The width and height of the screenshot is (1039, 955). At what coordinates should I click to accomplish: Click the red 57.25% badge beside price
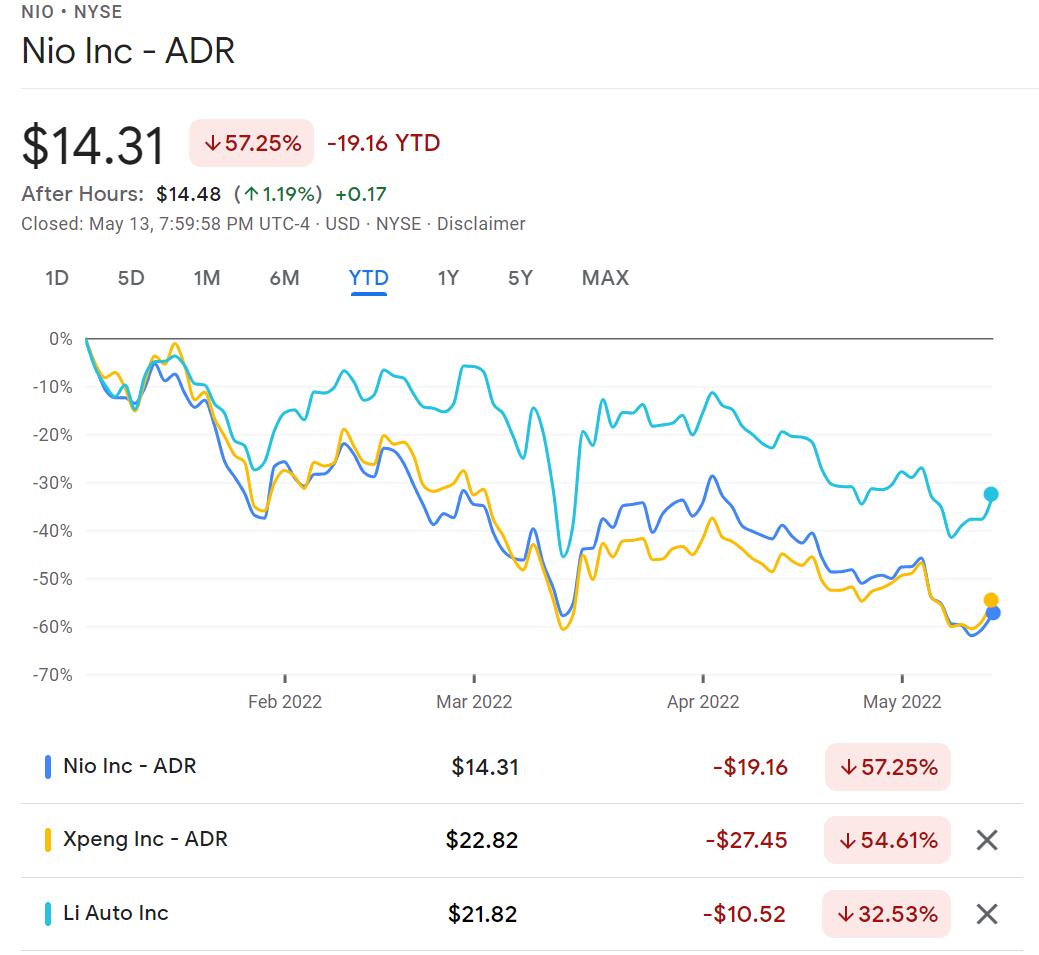click(251, 143)
